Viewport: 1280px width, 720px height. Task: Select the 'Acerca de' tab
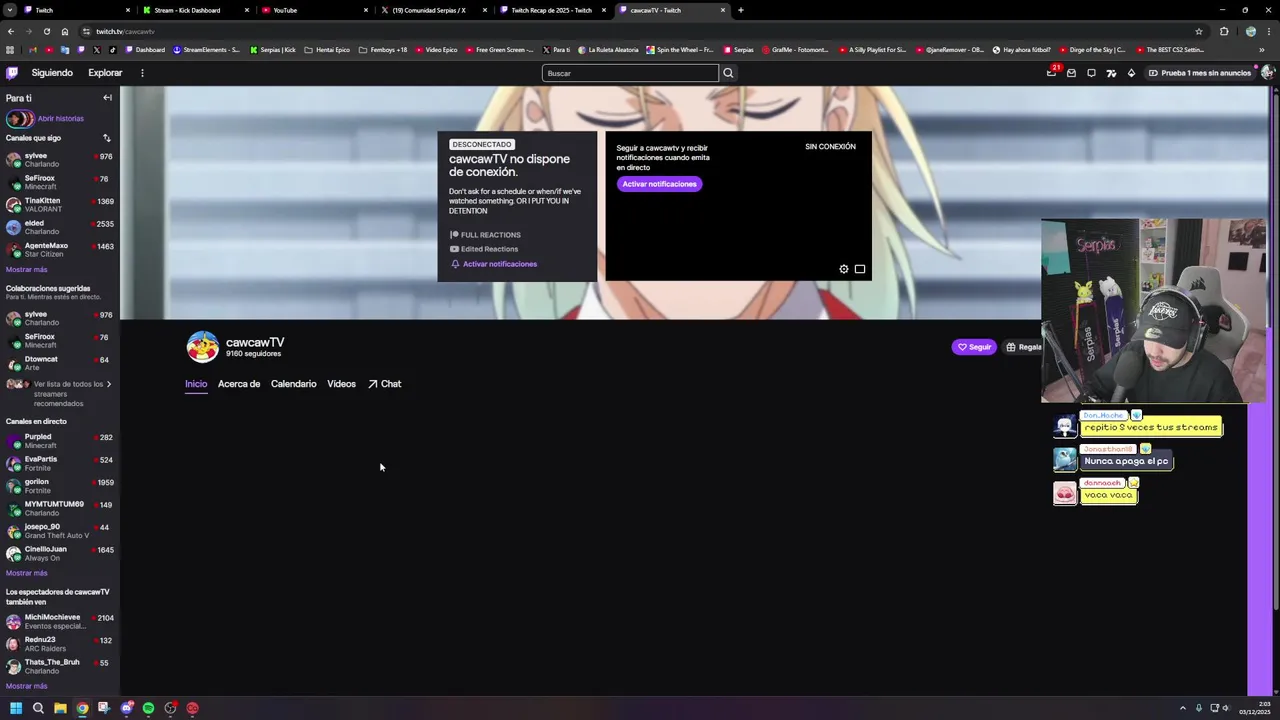point(239,384)
